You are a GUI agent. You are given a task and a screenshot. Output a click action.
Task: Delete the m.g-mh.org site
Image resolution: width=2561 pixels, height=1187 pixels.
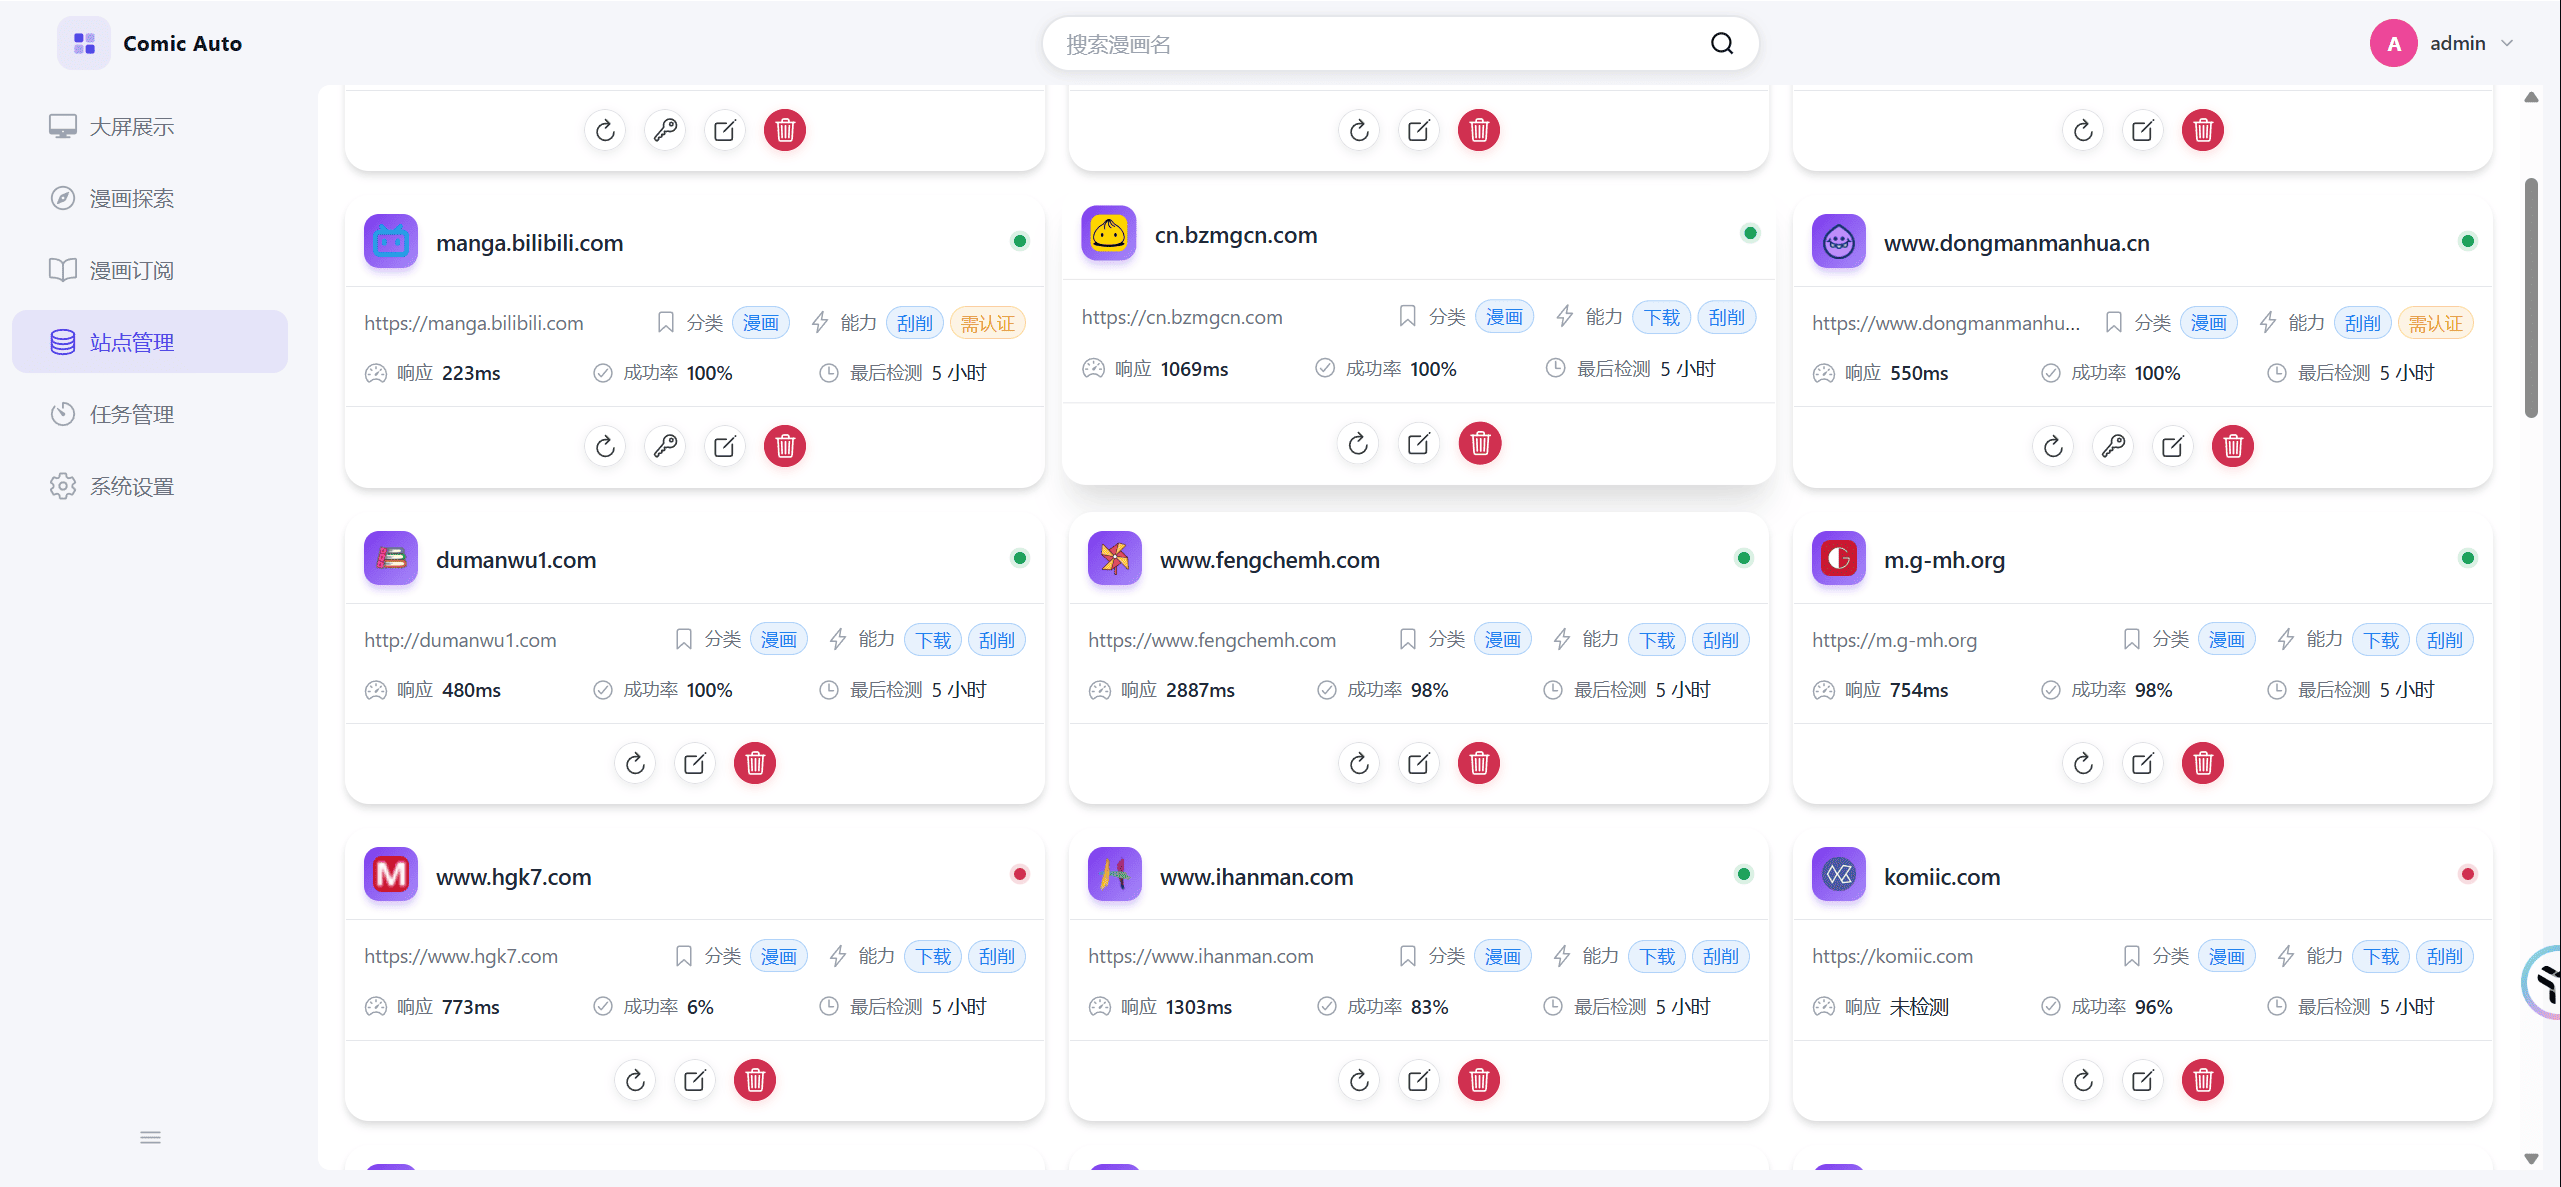[x=2203, y=763]
